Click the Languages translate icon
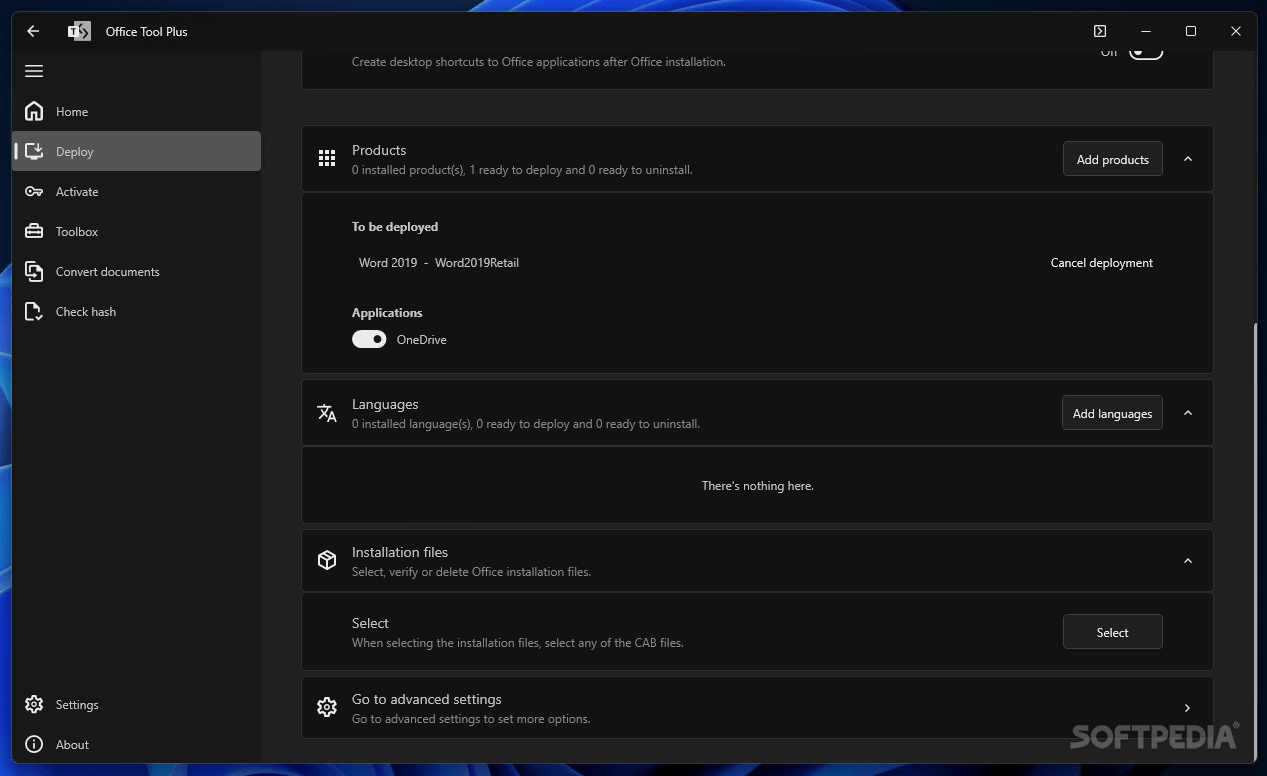This screenshot has width=1267, height=776. tap(327, 413)
